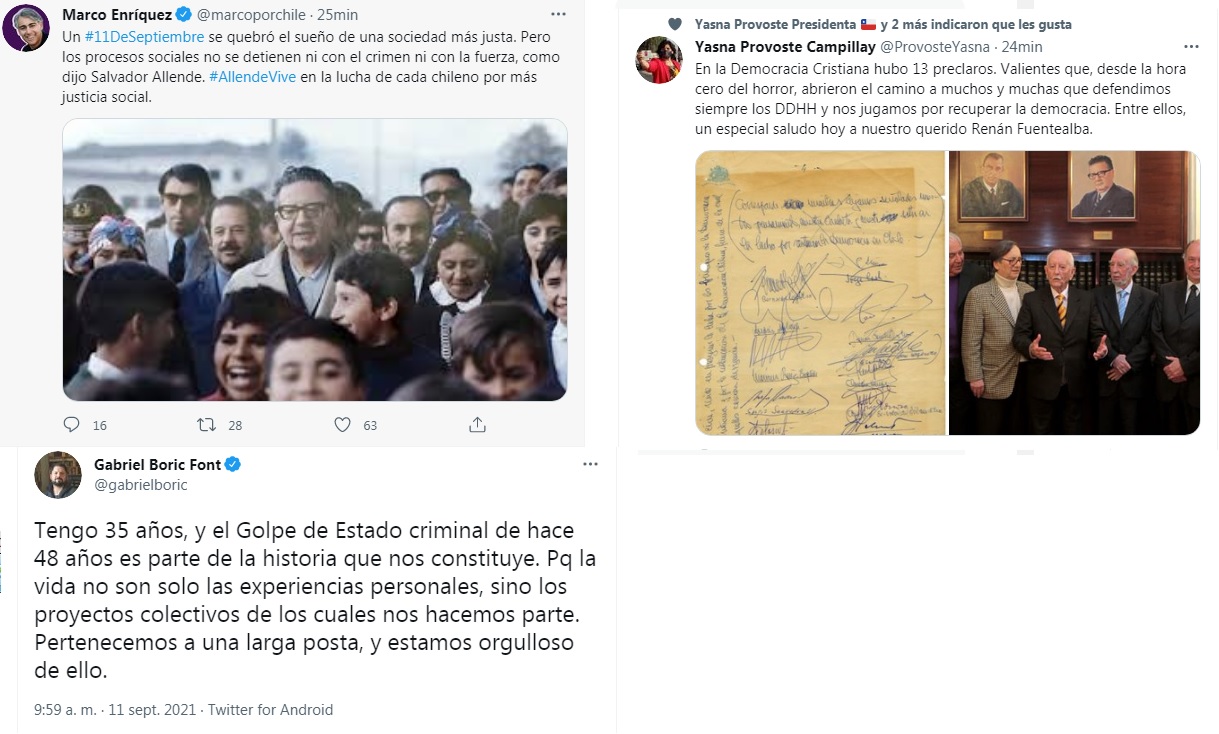Viewport: 1219px width, 734px height.
Task: Share Marco Enríquez's tweet via share icon
Action: 477,424
